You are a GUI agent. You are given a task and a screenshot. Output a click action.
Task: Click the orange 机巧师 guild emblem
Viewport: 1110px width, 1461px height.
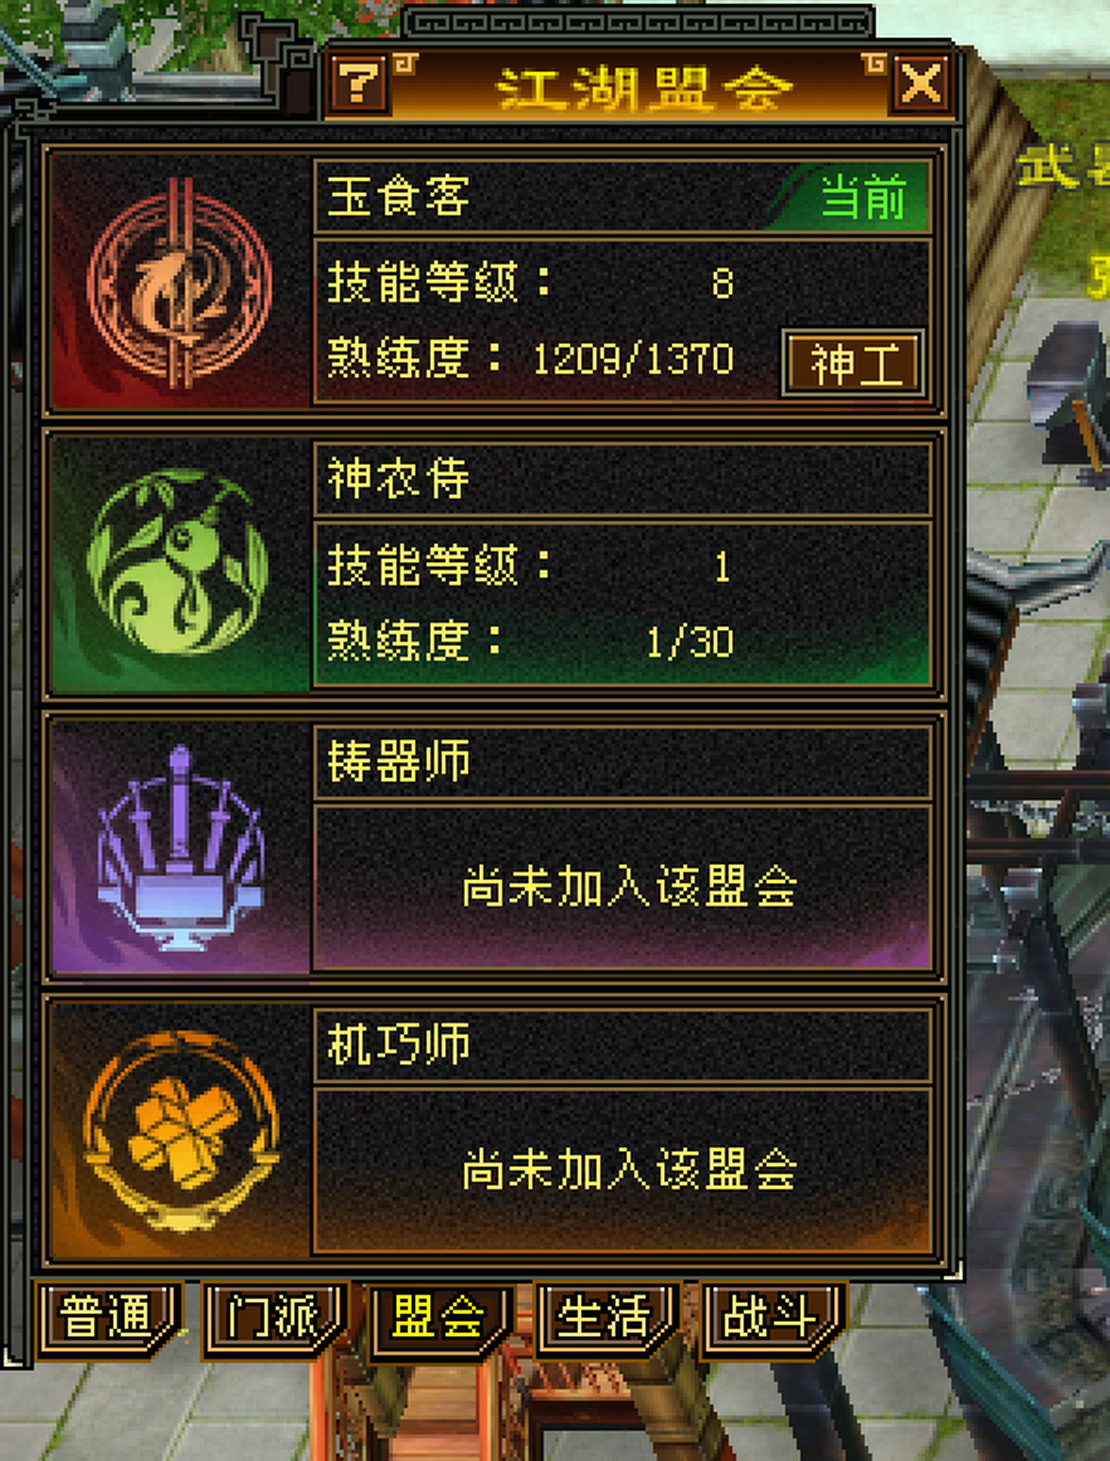tap(180, 1131)
